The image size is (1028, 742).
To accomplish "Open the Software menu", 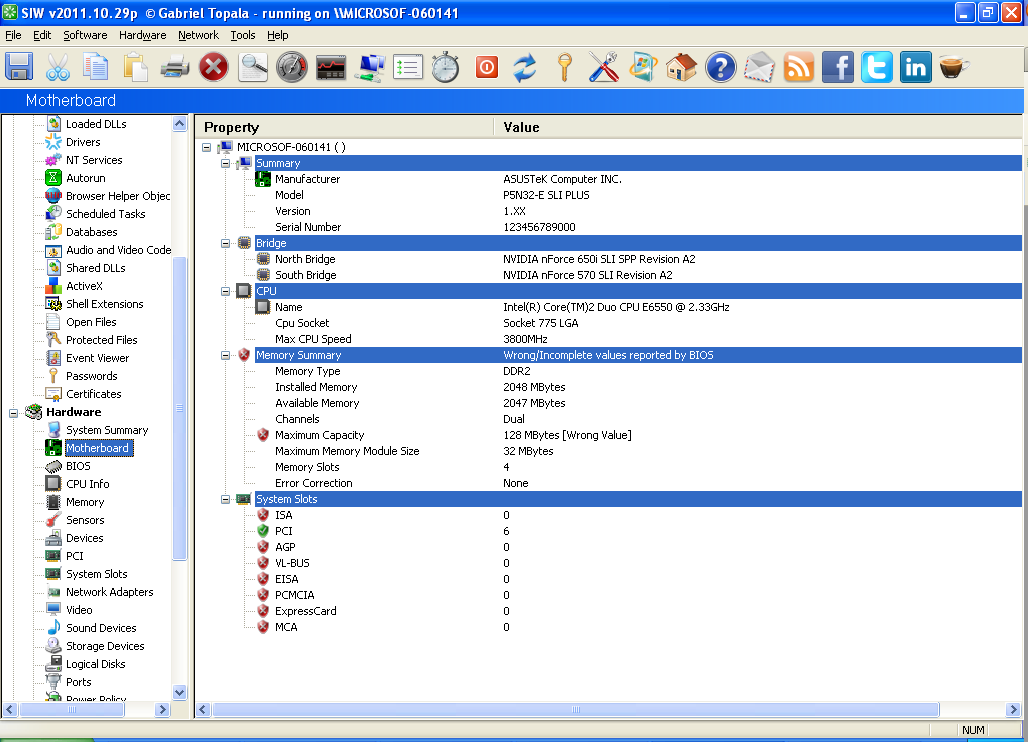I will tap(85, 35).
